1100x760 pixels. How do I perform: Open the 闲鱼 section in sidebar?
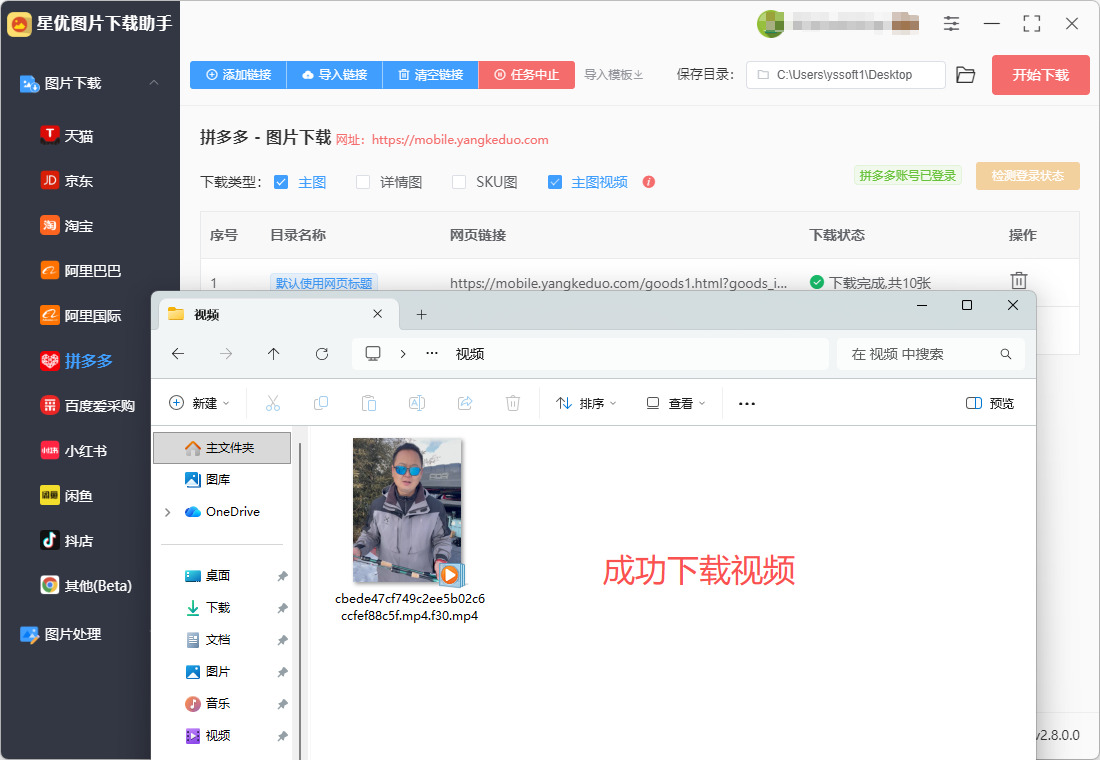[67, 495]
